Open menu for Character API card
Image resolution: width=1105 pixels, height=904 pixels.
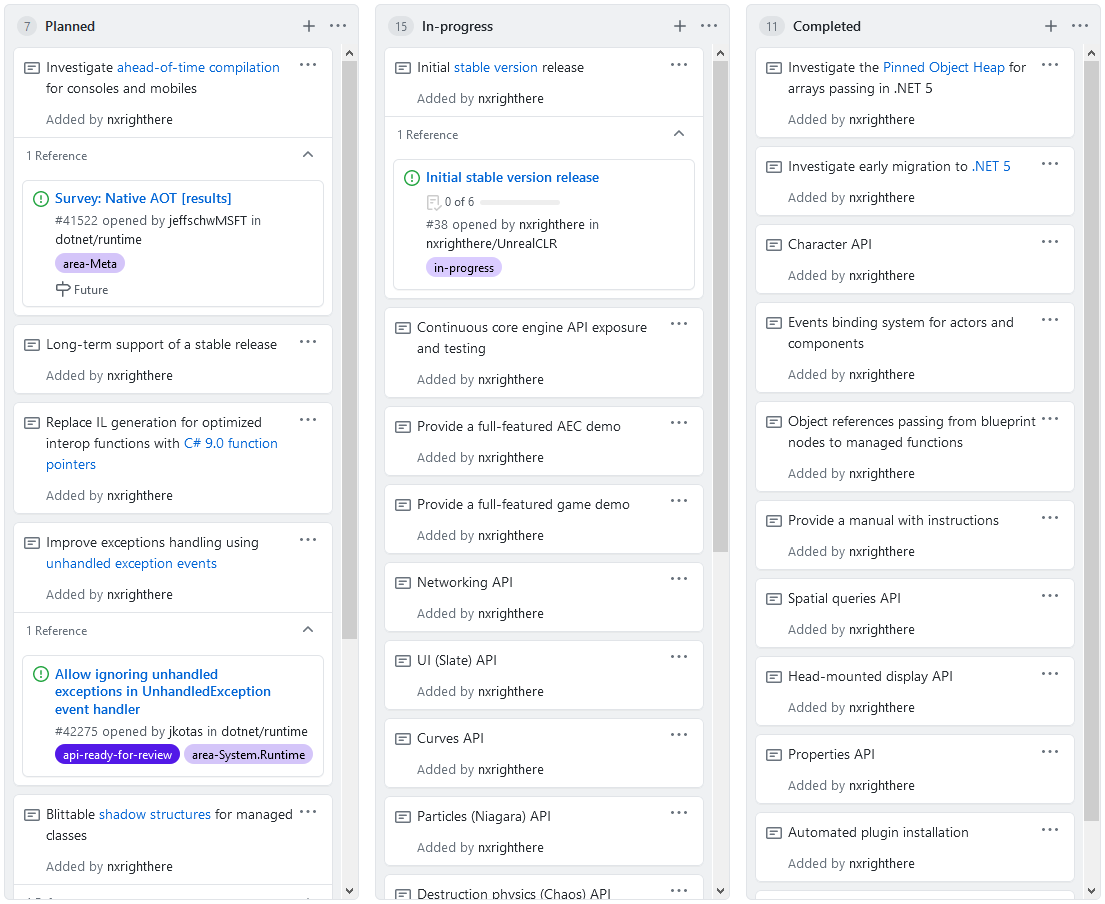pyautogui.click(x=1050, y=242)
